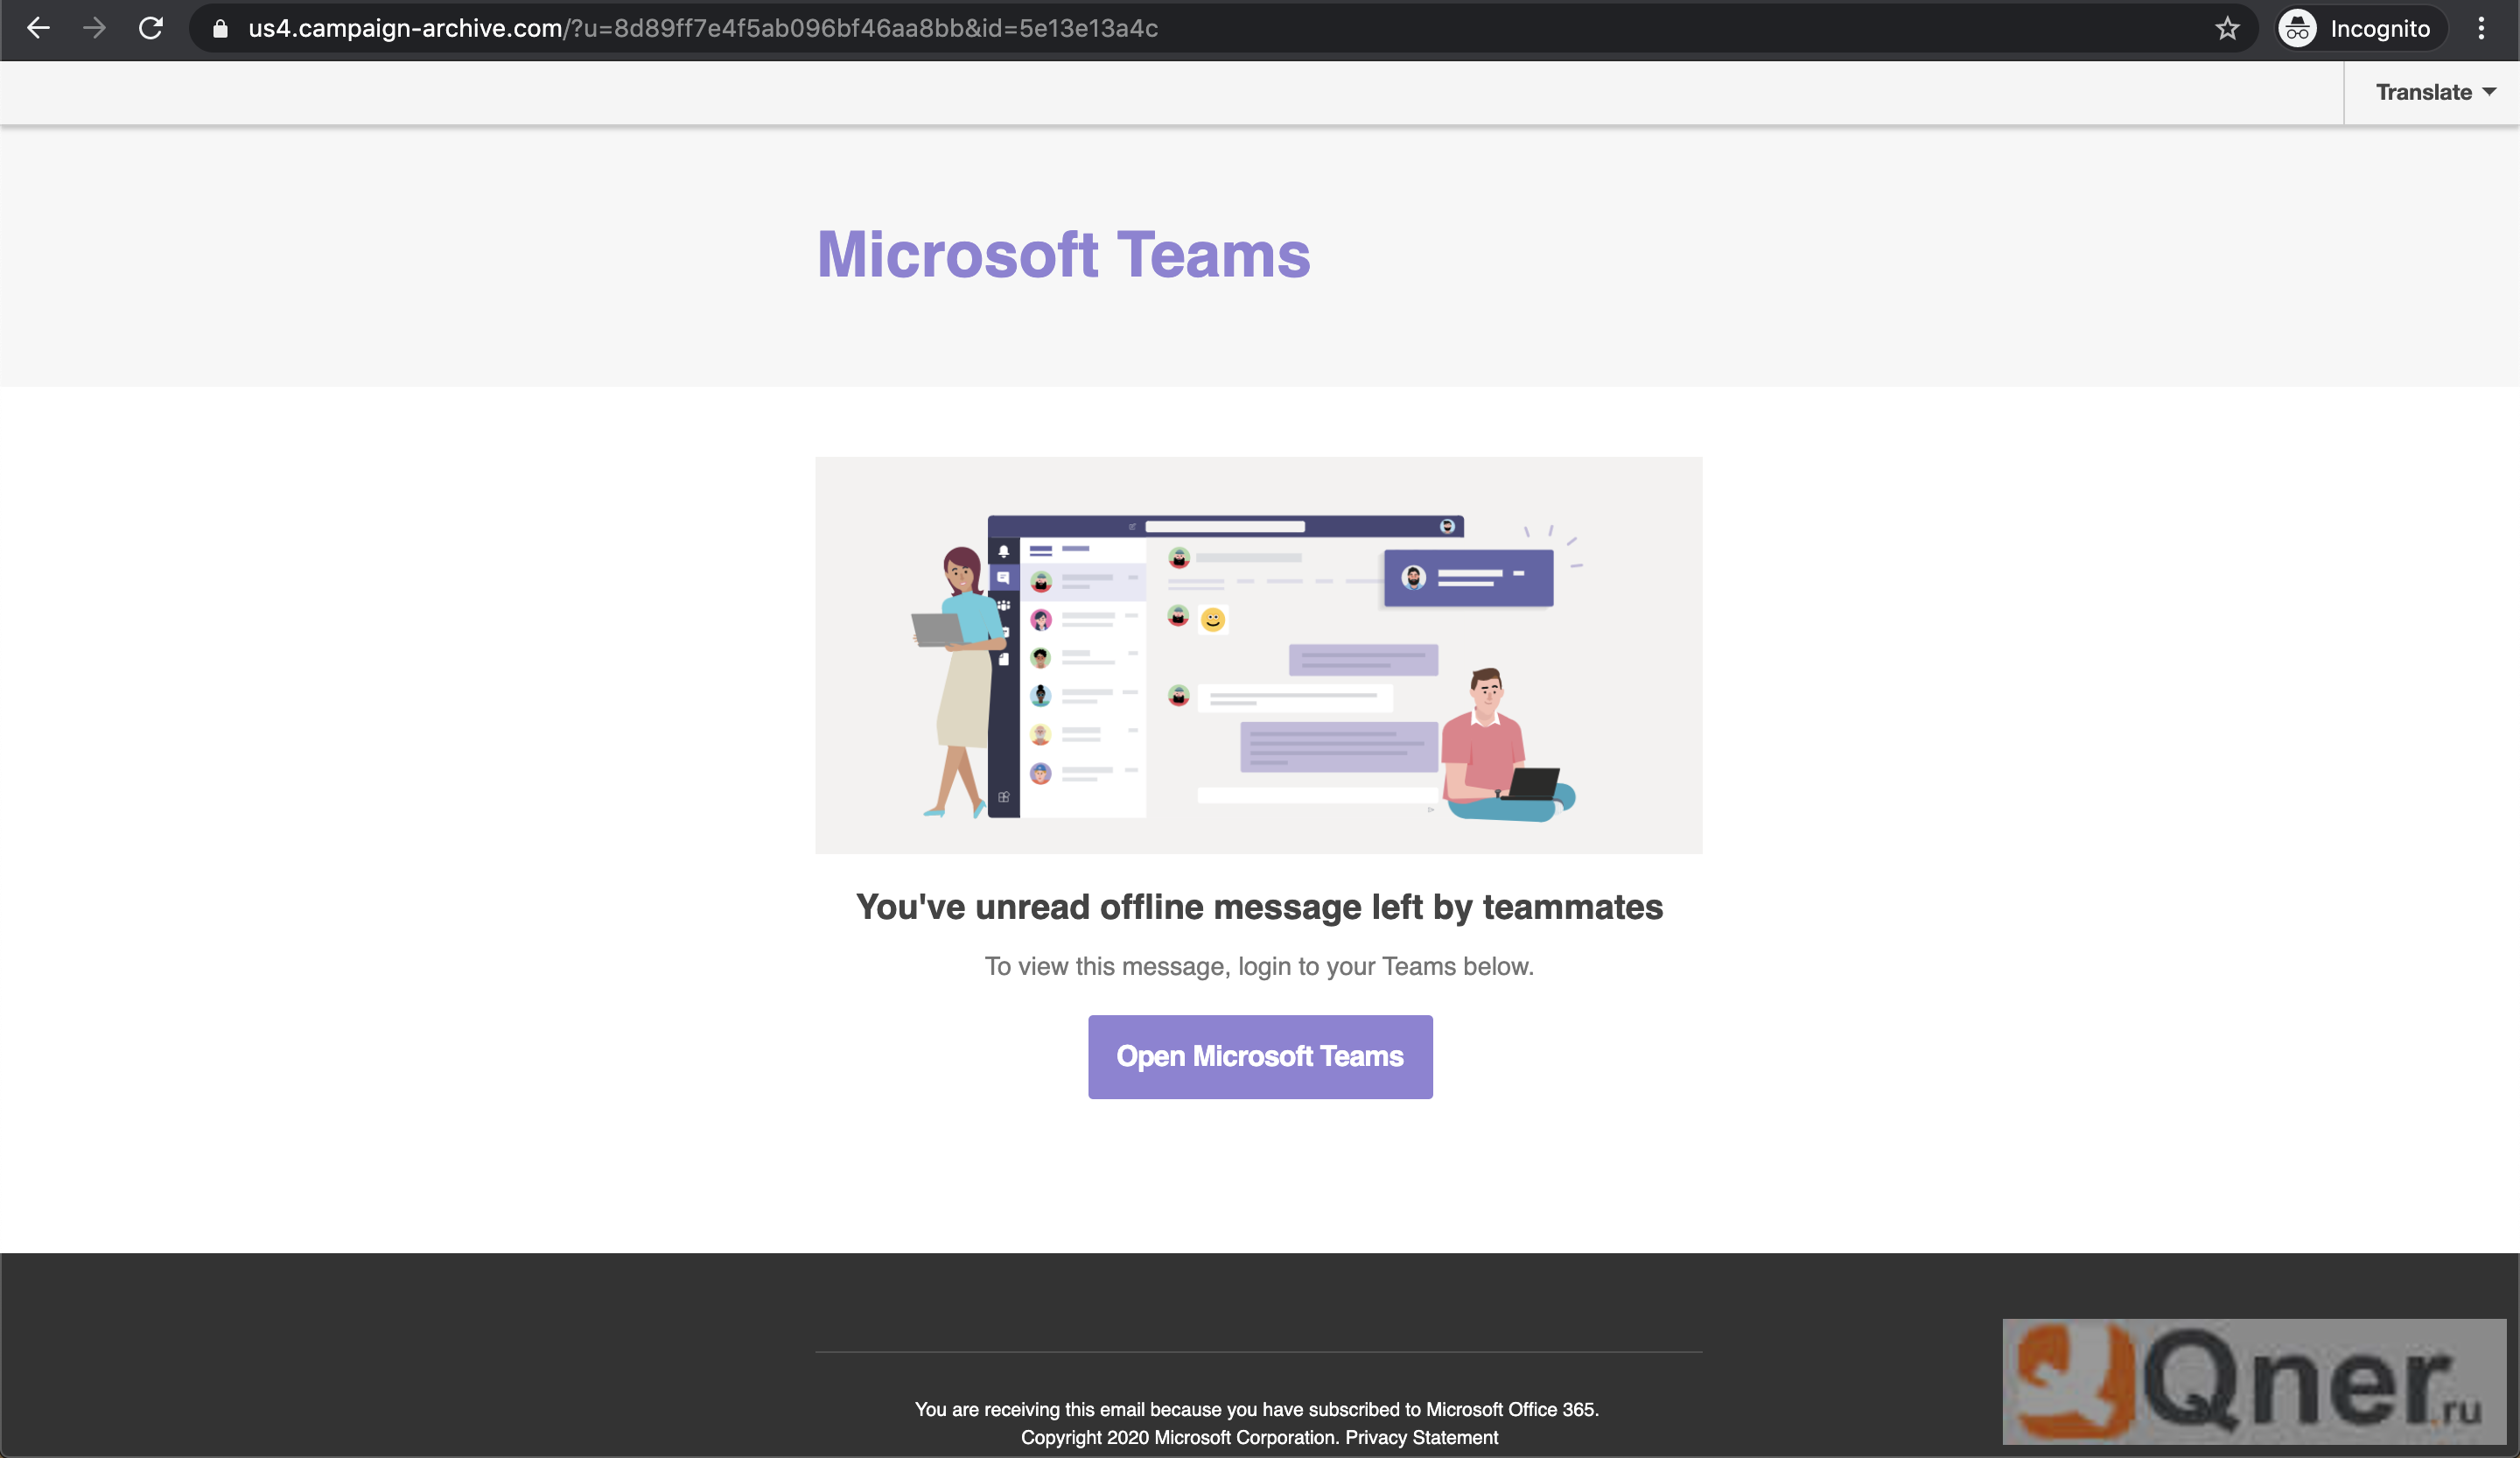This screenshot has height=1458, width=2520.
Task: Expand the Translate dropdown
Action: (2434, 93)
